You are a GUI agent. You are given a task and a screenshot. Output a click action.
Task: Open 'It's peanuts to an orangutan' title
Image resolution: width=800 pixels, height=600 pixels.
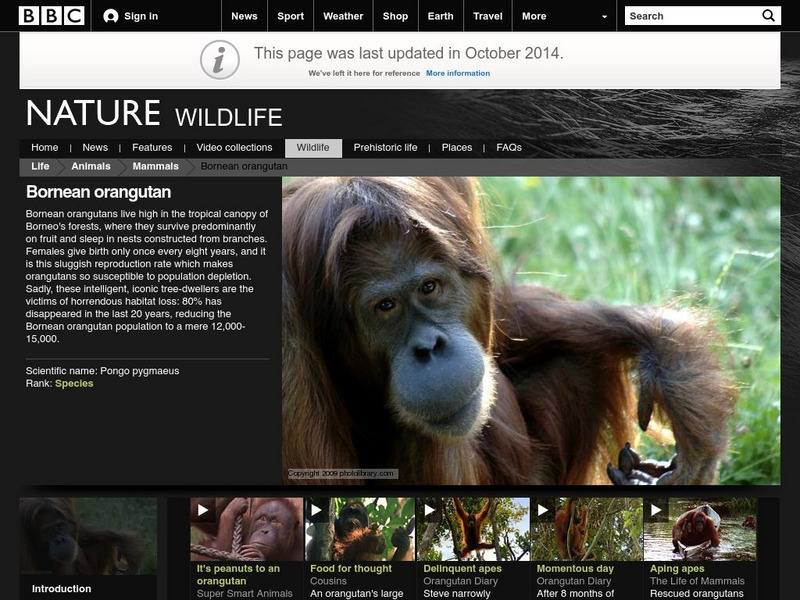(238, 574)
